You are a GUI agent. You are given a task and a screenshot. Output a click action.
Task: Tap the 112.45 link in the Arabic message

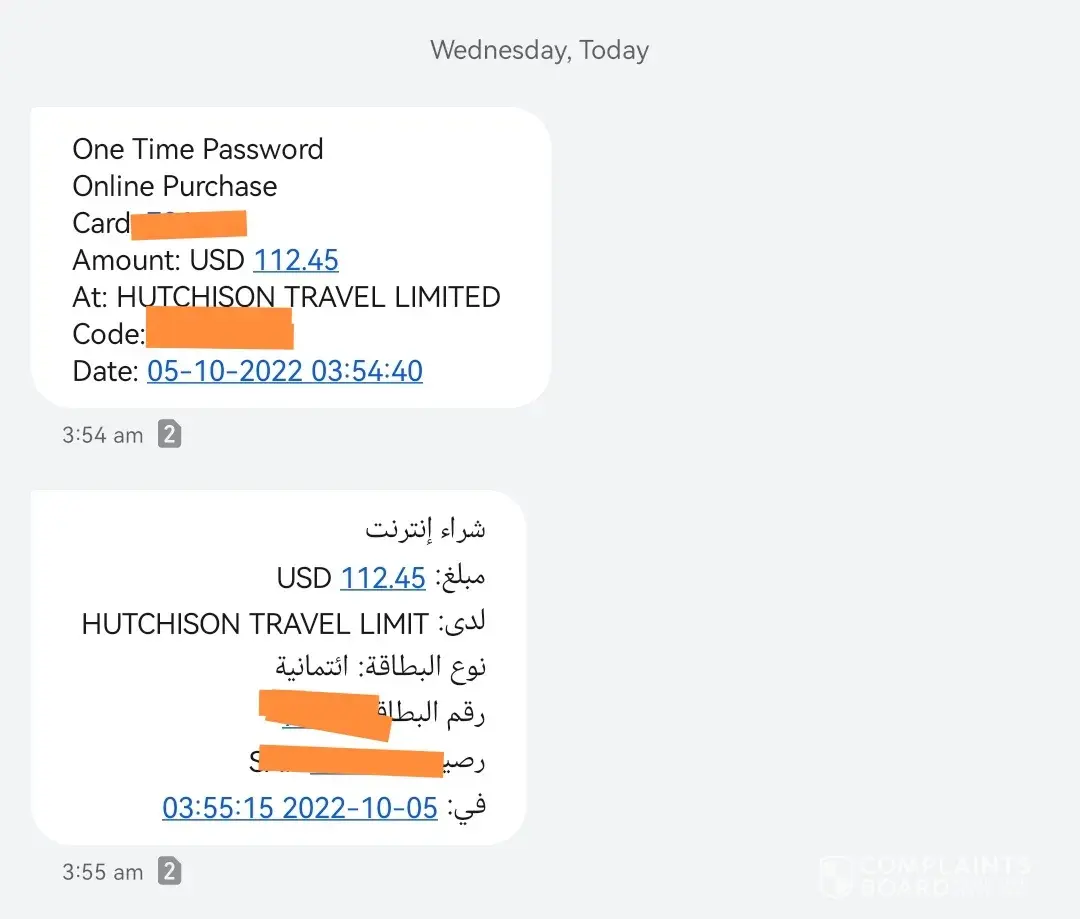pos(383,577)
